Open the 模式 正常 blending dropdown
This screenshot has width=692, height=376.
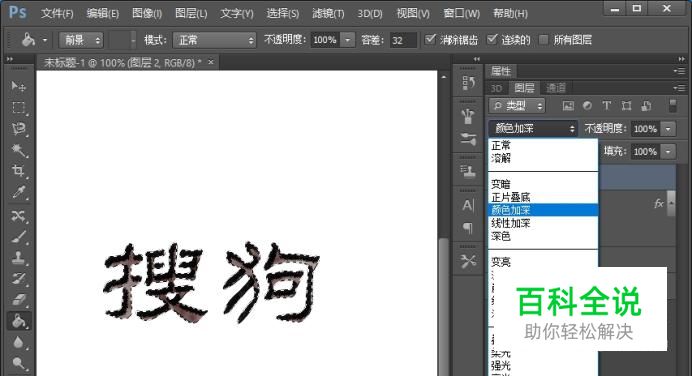tap(214, 41)
